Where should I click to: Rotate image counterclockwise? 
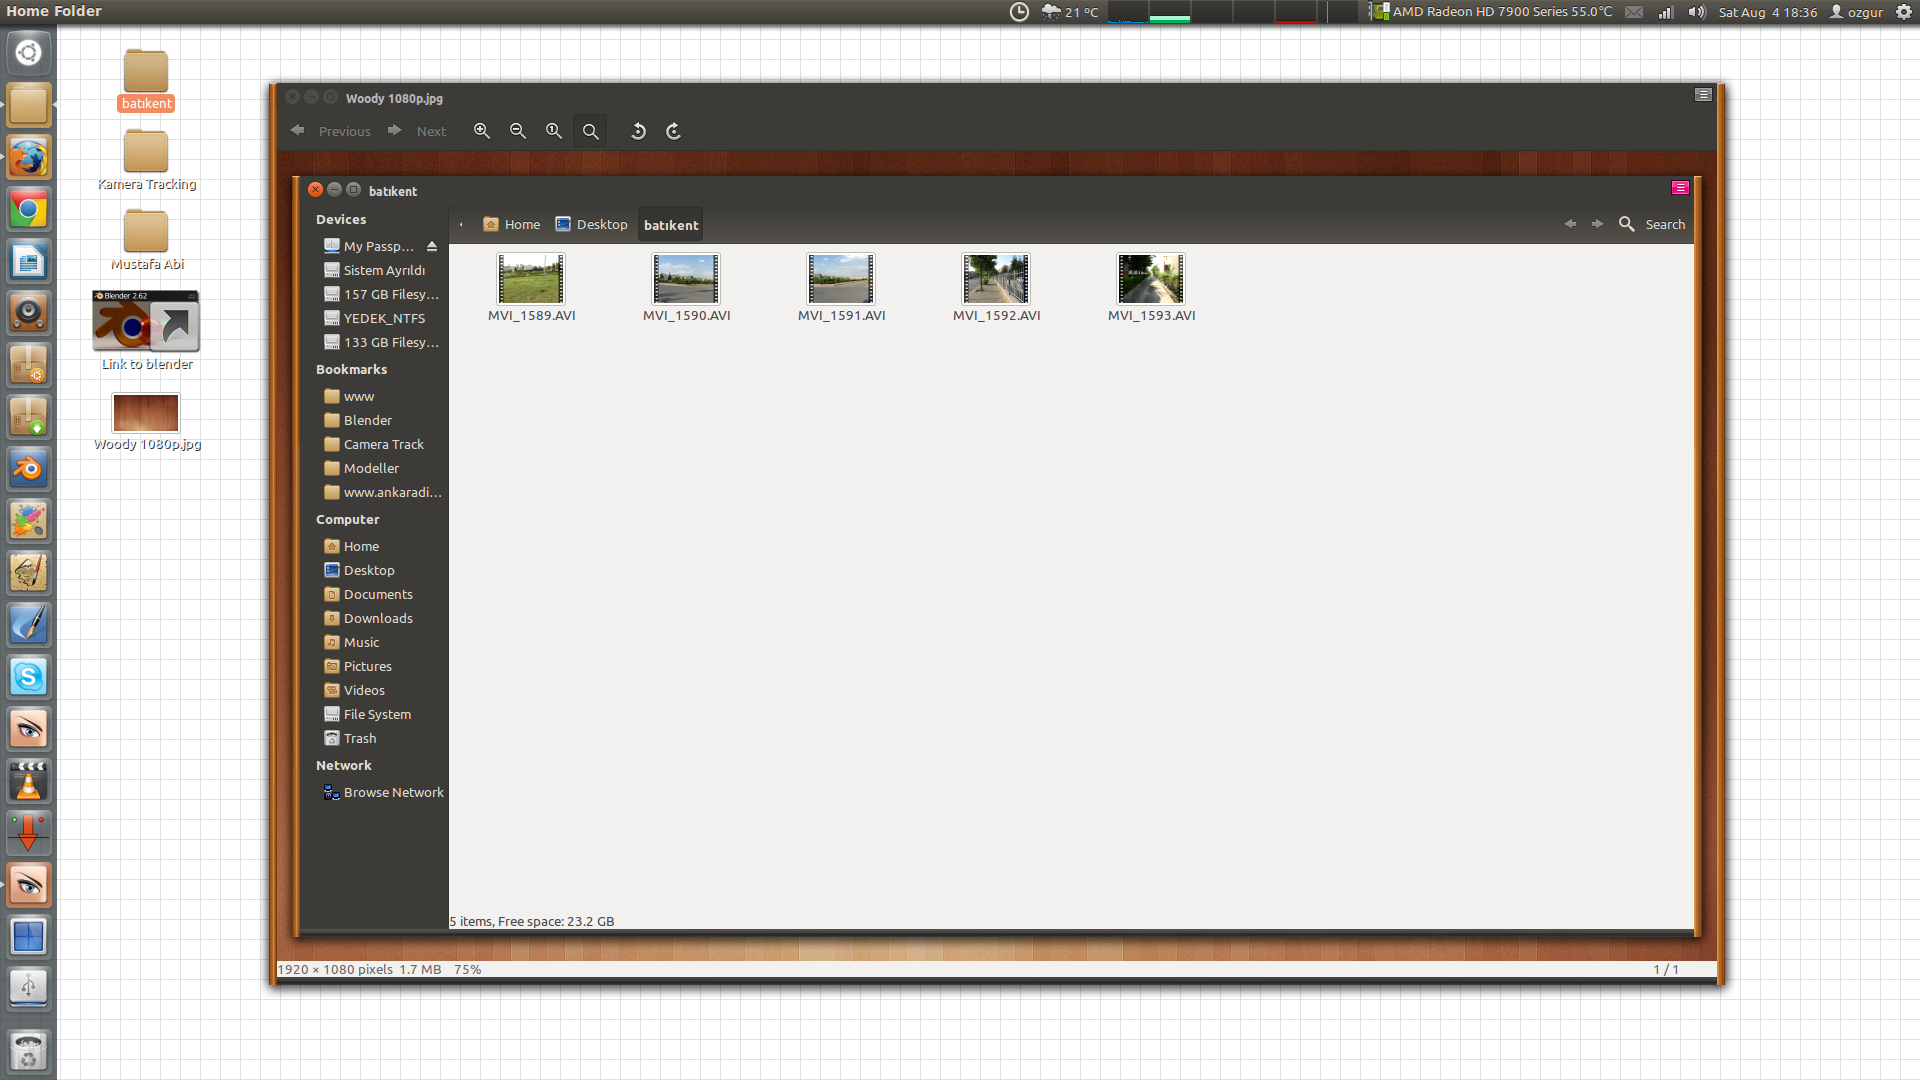click(638, 131)
